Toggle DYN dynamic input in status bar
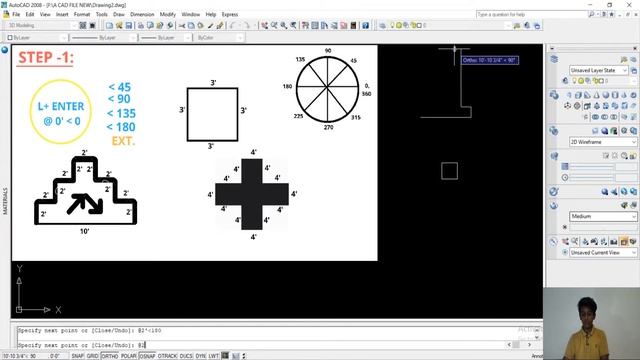 [200, 356]
